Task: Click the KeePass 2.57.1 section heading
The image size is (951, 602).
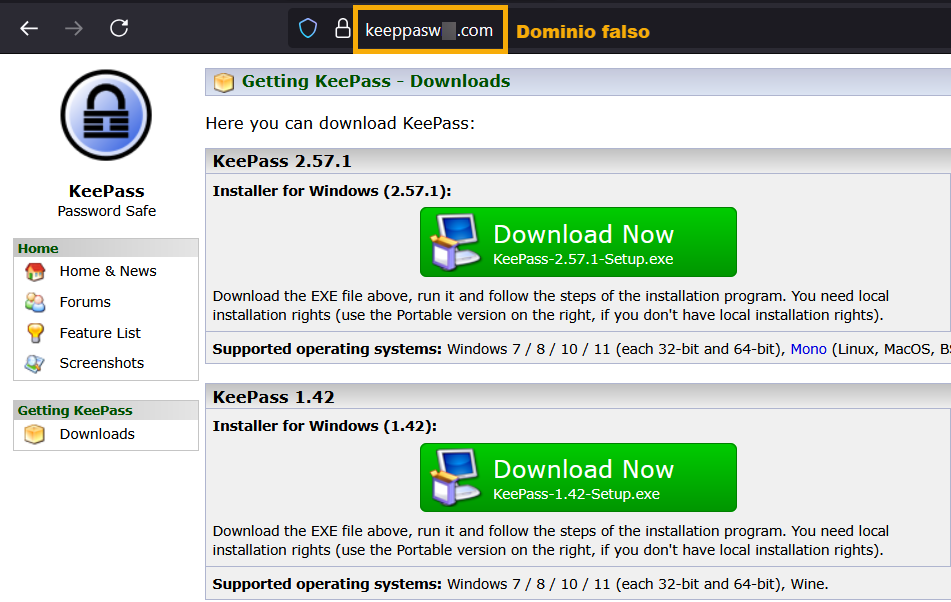Action: pyautogui.click(x=282, y=161)
